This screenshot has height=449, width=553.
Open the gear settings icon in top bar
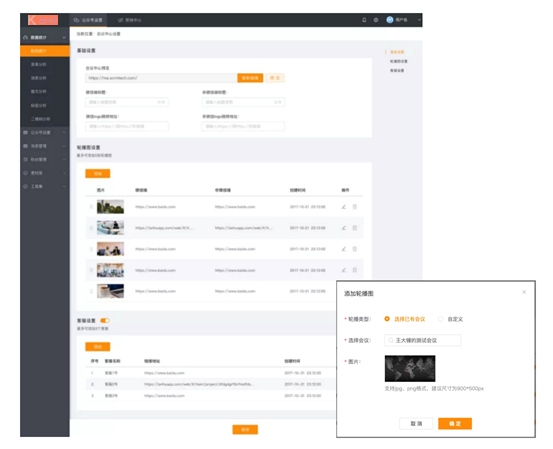376,20
